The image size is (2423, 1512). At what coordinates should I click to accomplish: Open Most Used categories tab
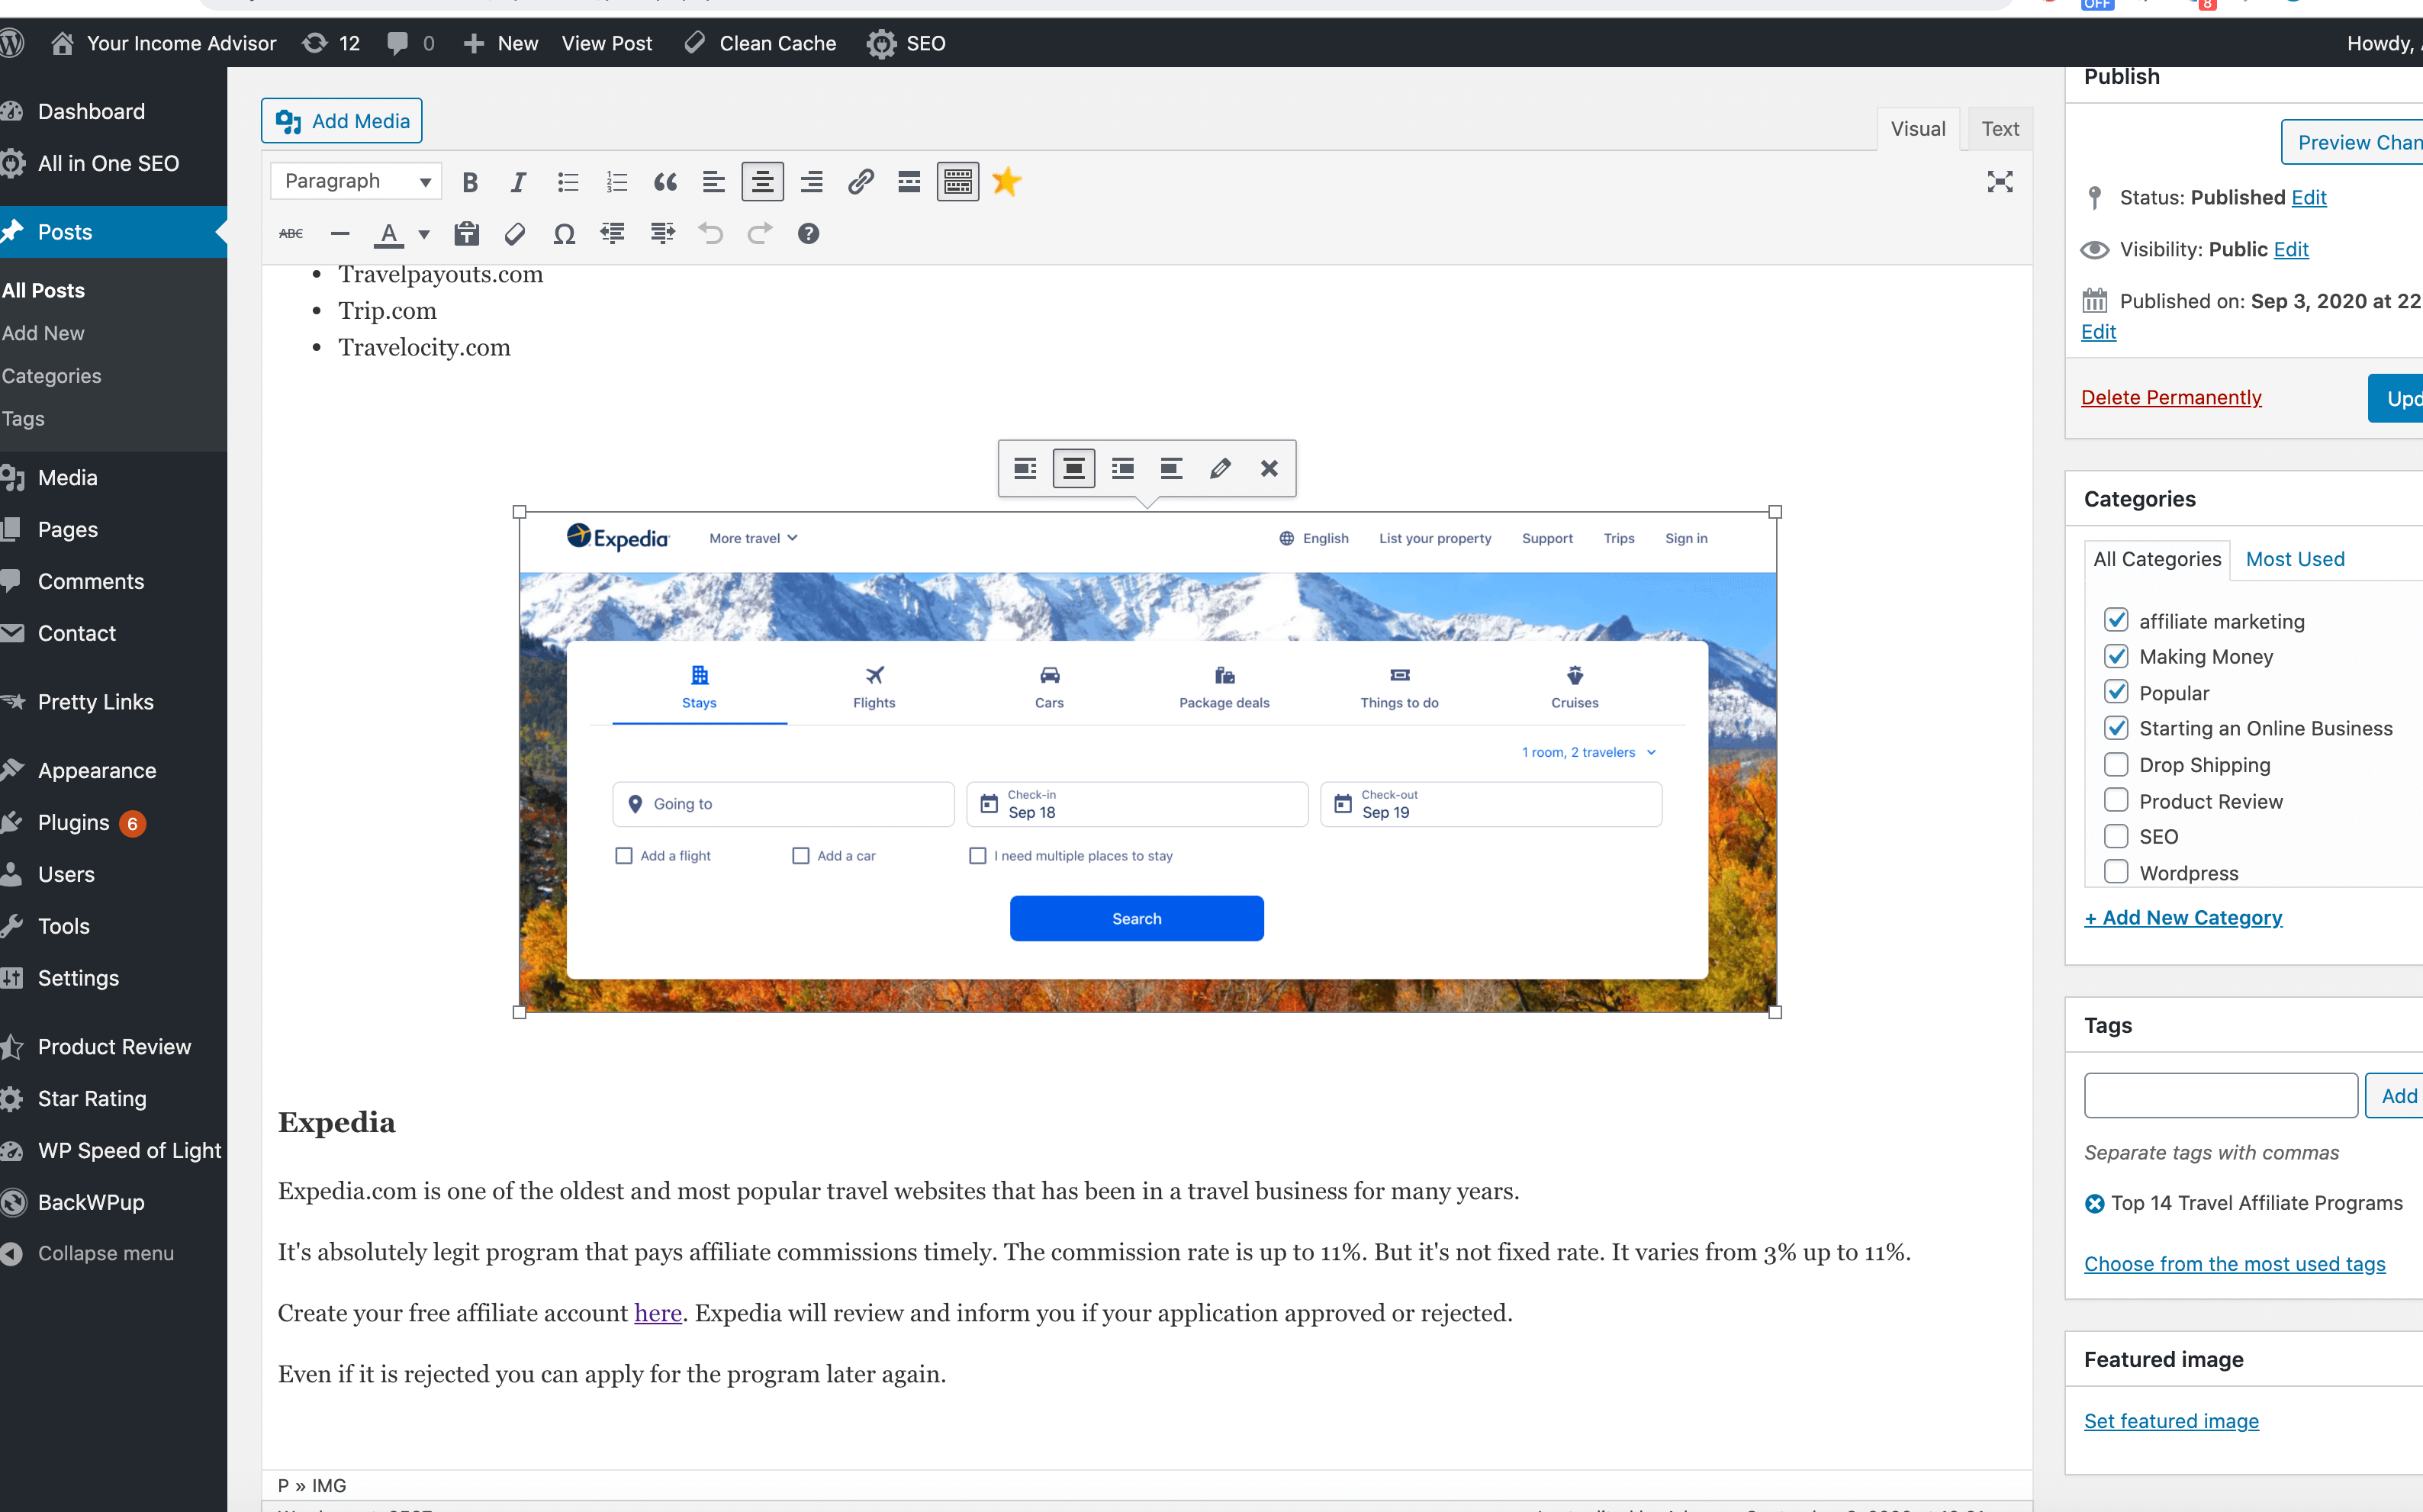pos(2295,559)
